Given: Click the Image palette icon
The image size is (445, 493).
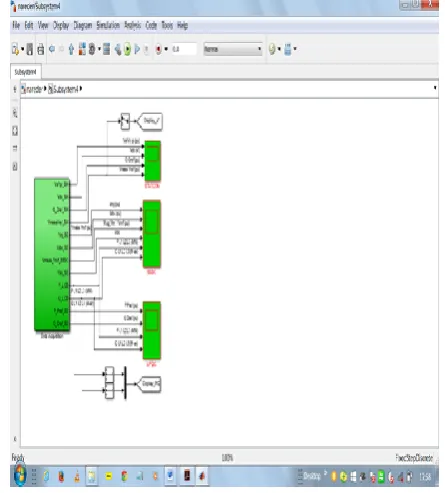Looking at the screenshot, I should pyautogui.click(x=15, y=166).
